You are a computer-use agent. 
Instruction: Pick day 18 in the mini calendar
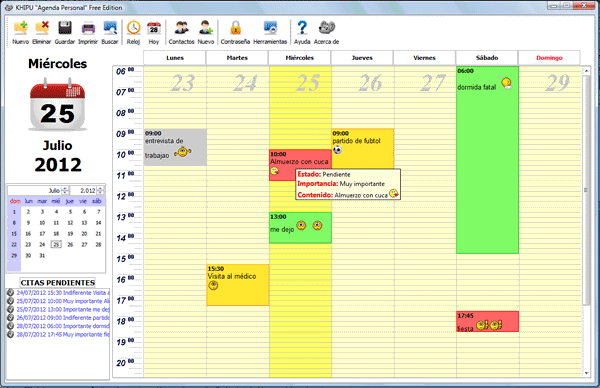pos(56,234)
